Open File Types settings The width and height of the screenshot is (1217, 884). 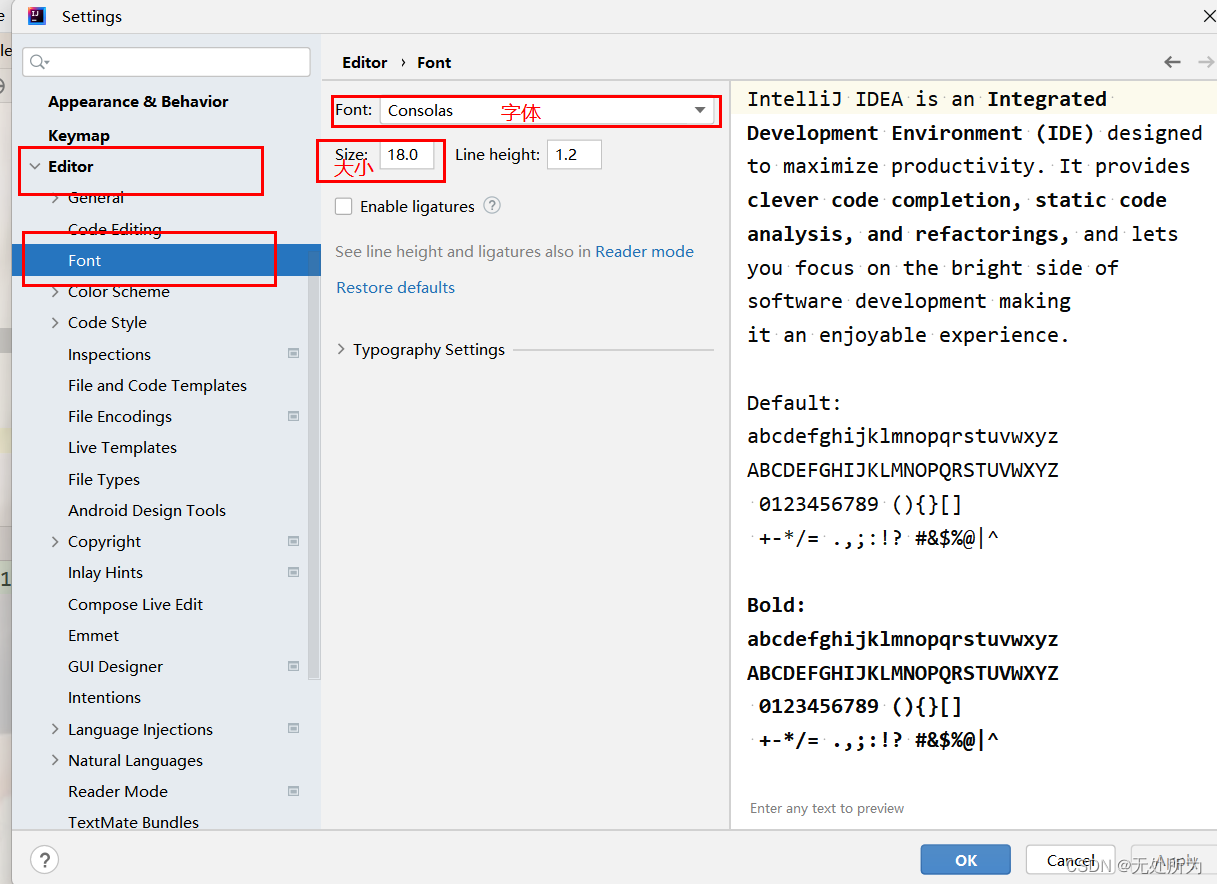pyautogui.click(x=104, y=479)
